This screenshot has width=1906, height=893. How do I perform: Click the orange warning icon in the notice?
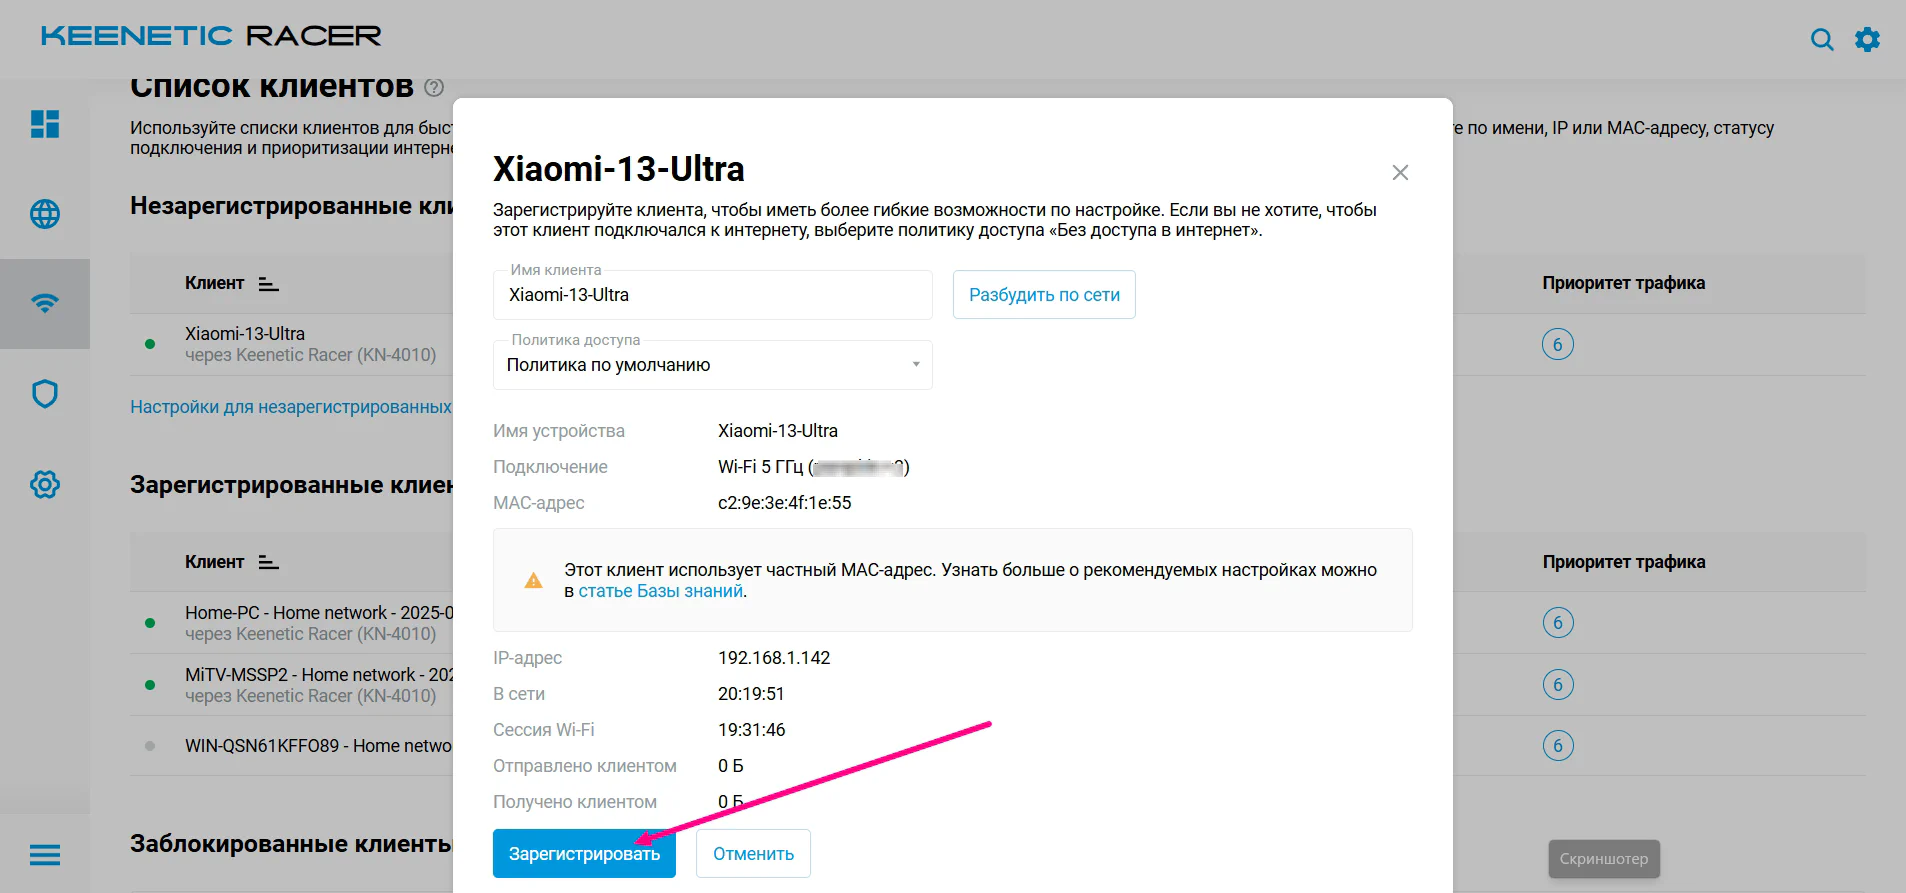534,580
